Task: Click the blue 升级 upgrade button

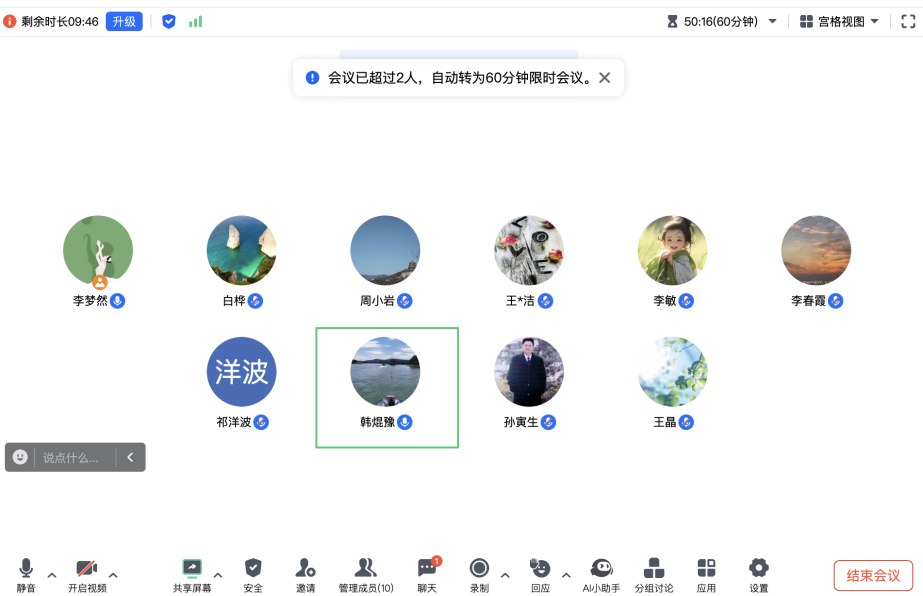Action: coord(124,21)
